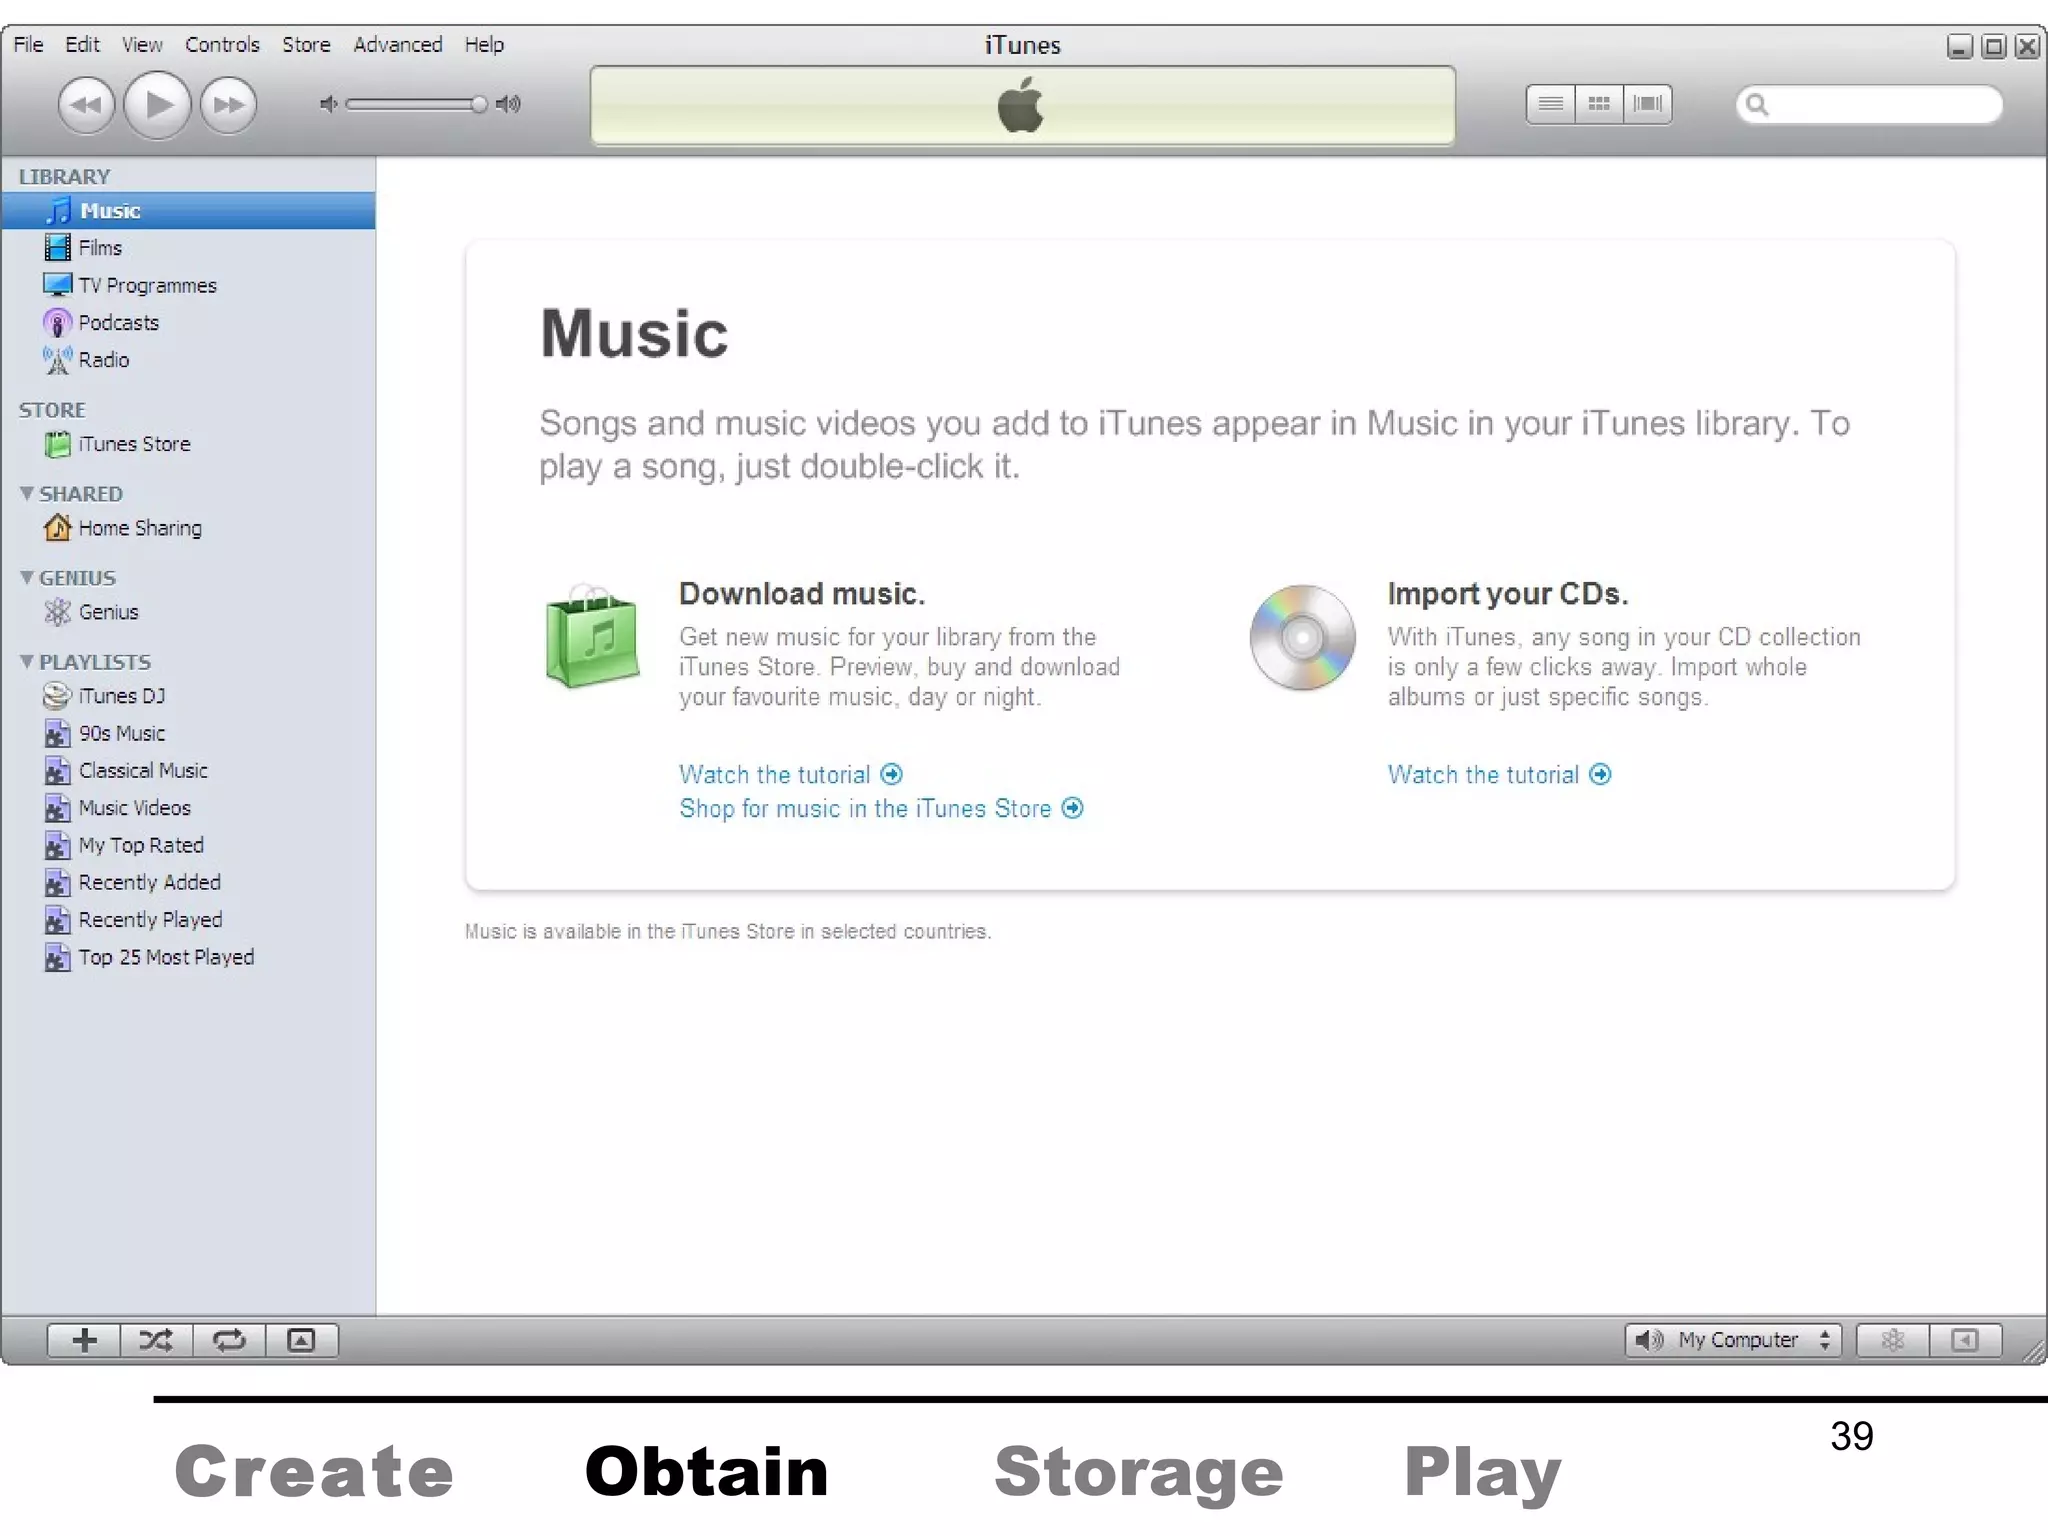The width and height of the screenshot is (2048, 1536).
Task: Switch to Cover Flow view
Action: (1647, 104)
